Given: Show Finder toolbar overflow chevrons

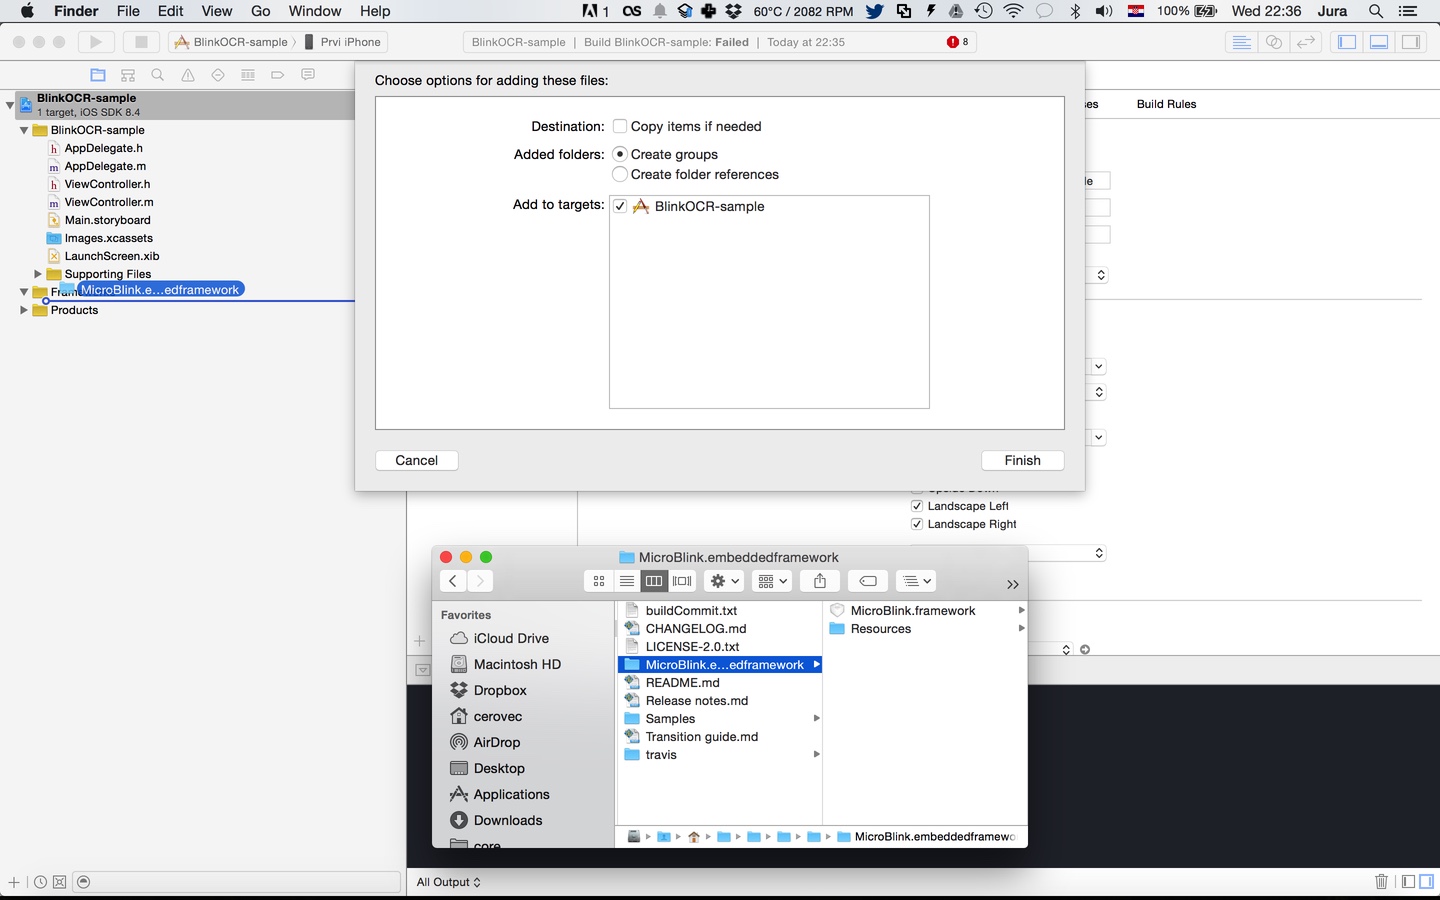Looking at the screenshot, I should [x=1012, y=584].
